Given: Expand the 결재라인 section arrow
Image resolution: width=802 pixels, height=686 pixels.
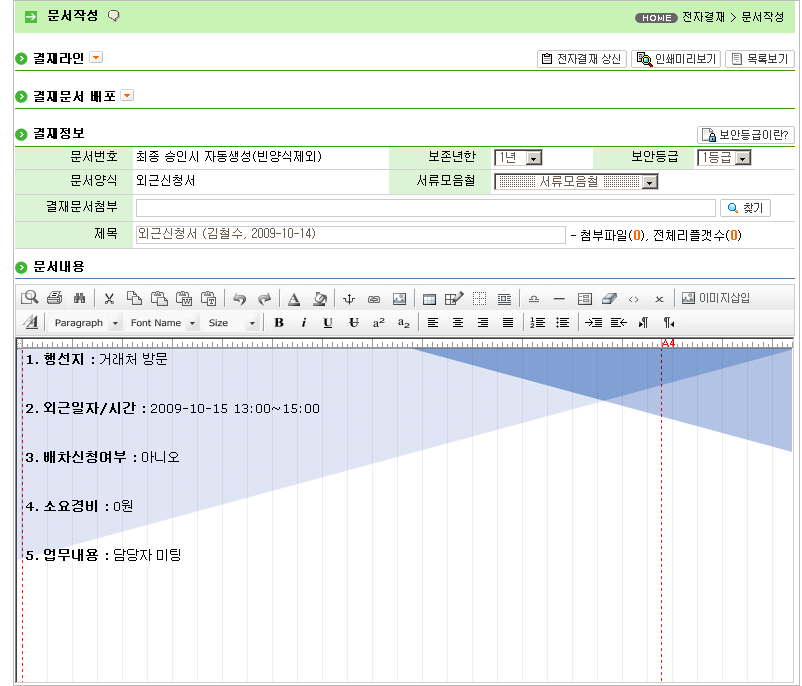Looking at the screenshot, I should tap(96, 59).
